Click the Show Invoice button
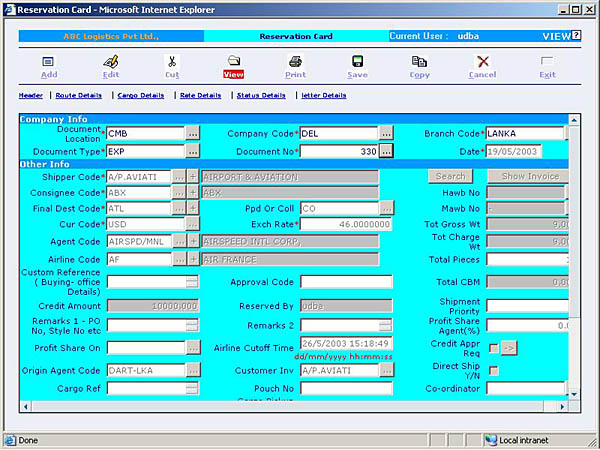This screenshot has width=600, height=450. pyautogui.click(x=528, y=176)
